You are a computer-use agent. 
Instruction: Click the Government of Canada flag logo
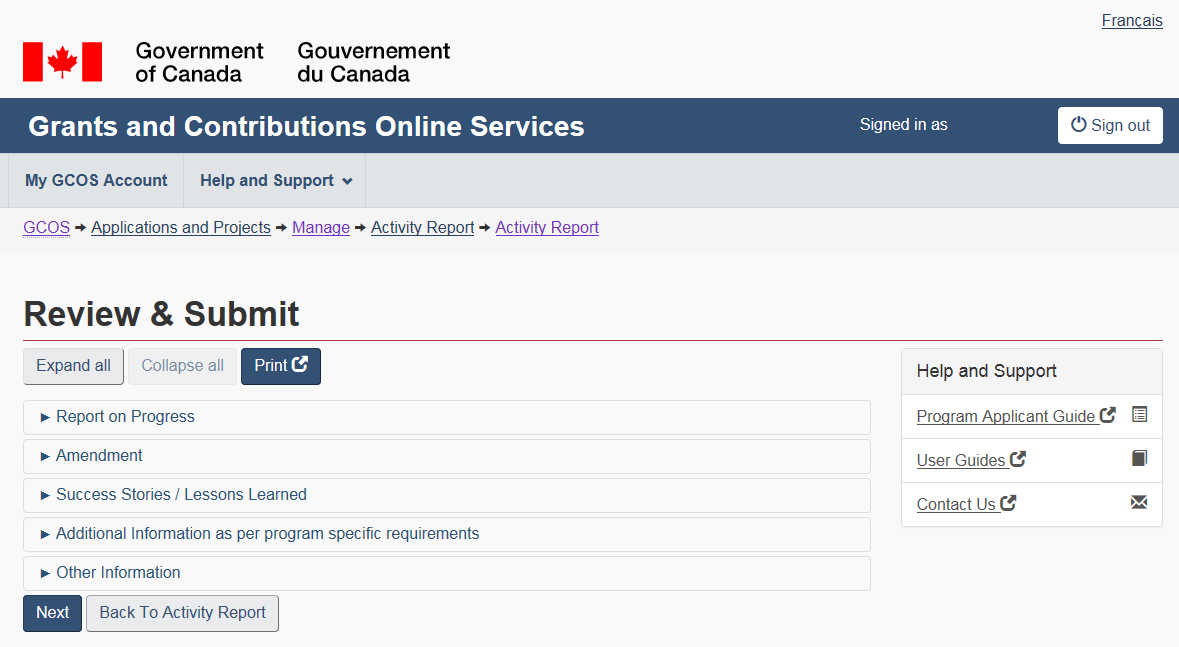[62, 62]
